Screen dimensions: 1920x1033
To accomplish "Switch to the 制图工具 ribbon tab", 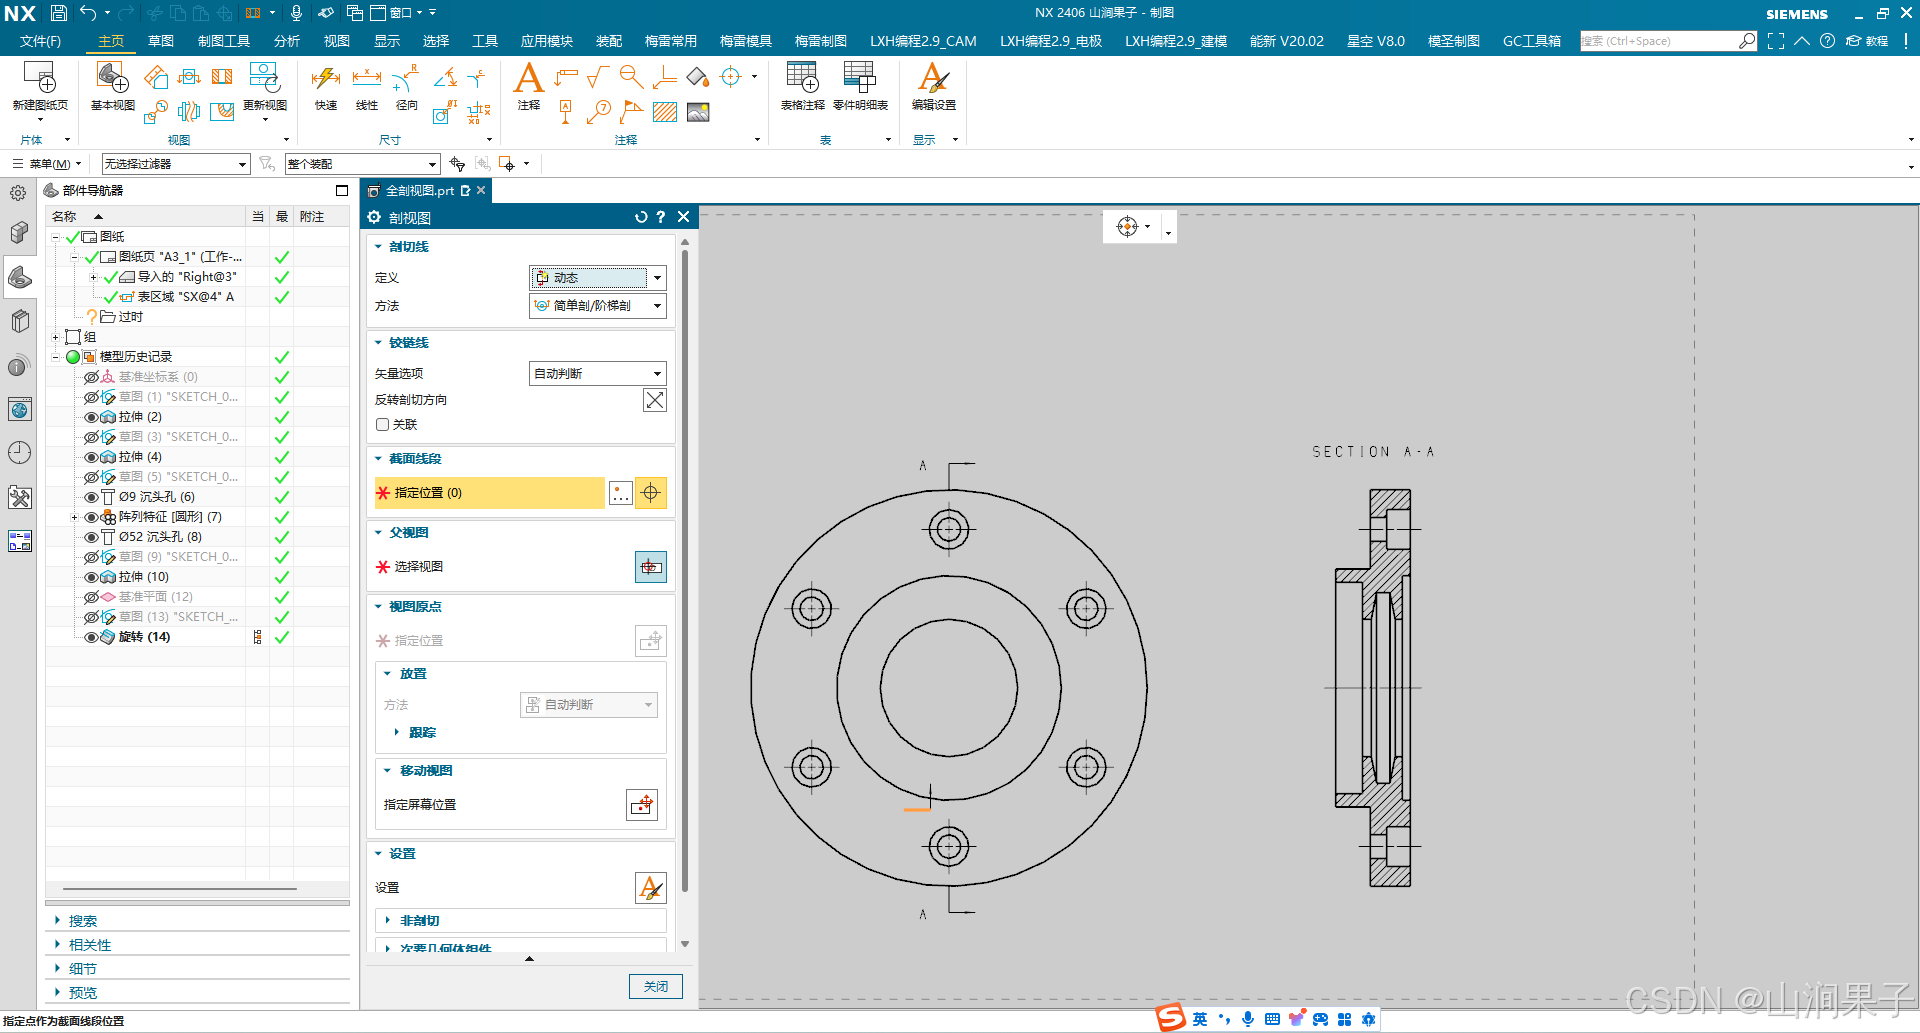I will [224, 41].
